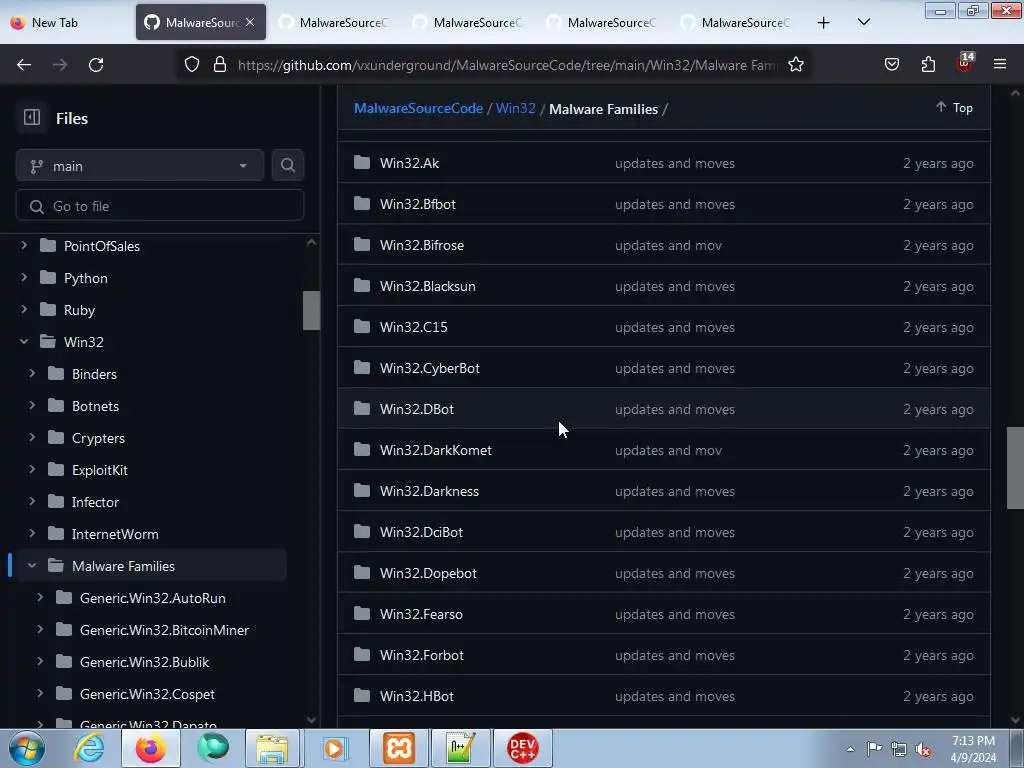Launch Internet Explorer from taskbar
Viewport: 1024px width, 768px height.
pyautogui.click(x=89, y=748)
